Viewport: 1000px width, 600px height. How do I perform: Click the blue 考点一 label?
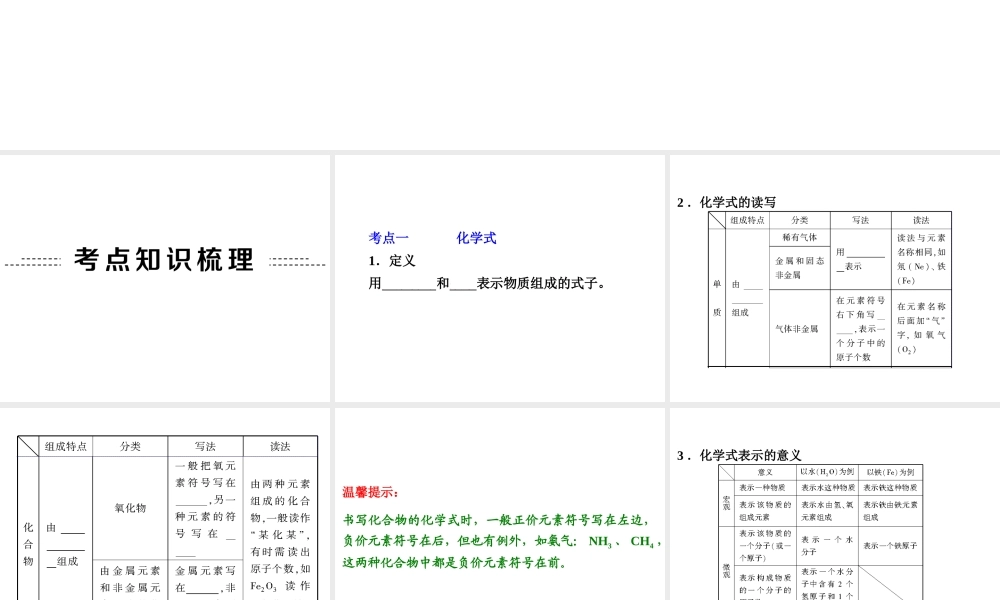[388, 238]
